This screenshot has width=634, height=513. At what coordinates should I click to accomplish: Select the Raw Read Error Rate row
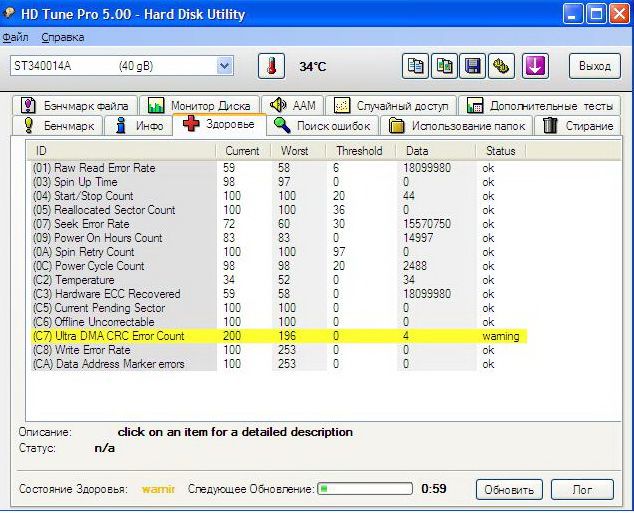(x=279, y=168)
